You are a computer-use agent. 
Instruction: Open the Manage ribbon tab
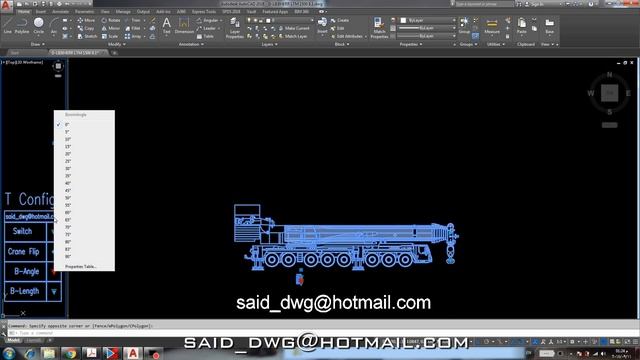[123, 12]
